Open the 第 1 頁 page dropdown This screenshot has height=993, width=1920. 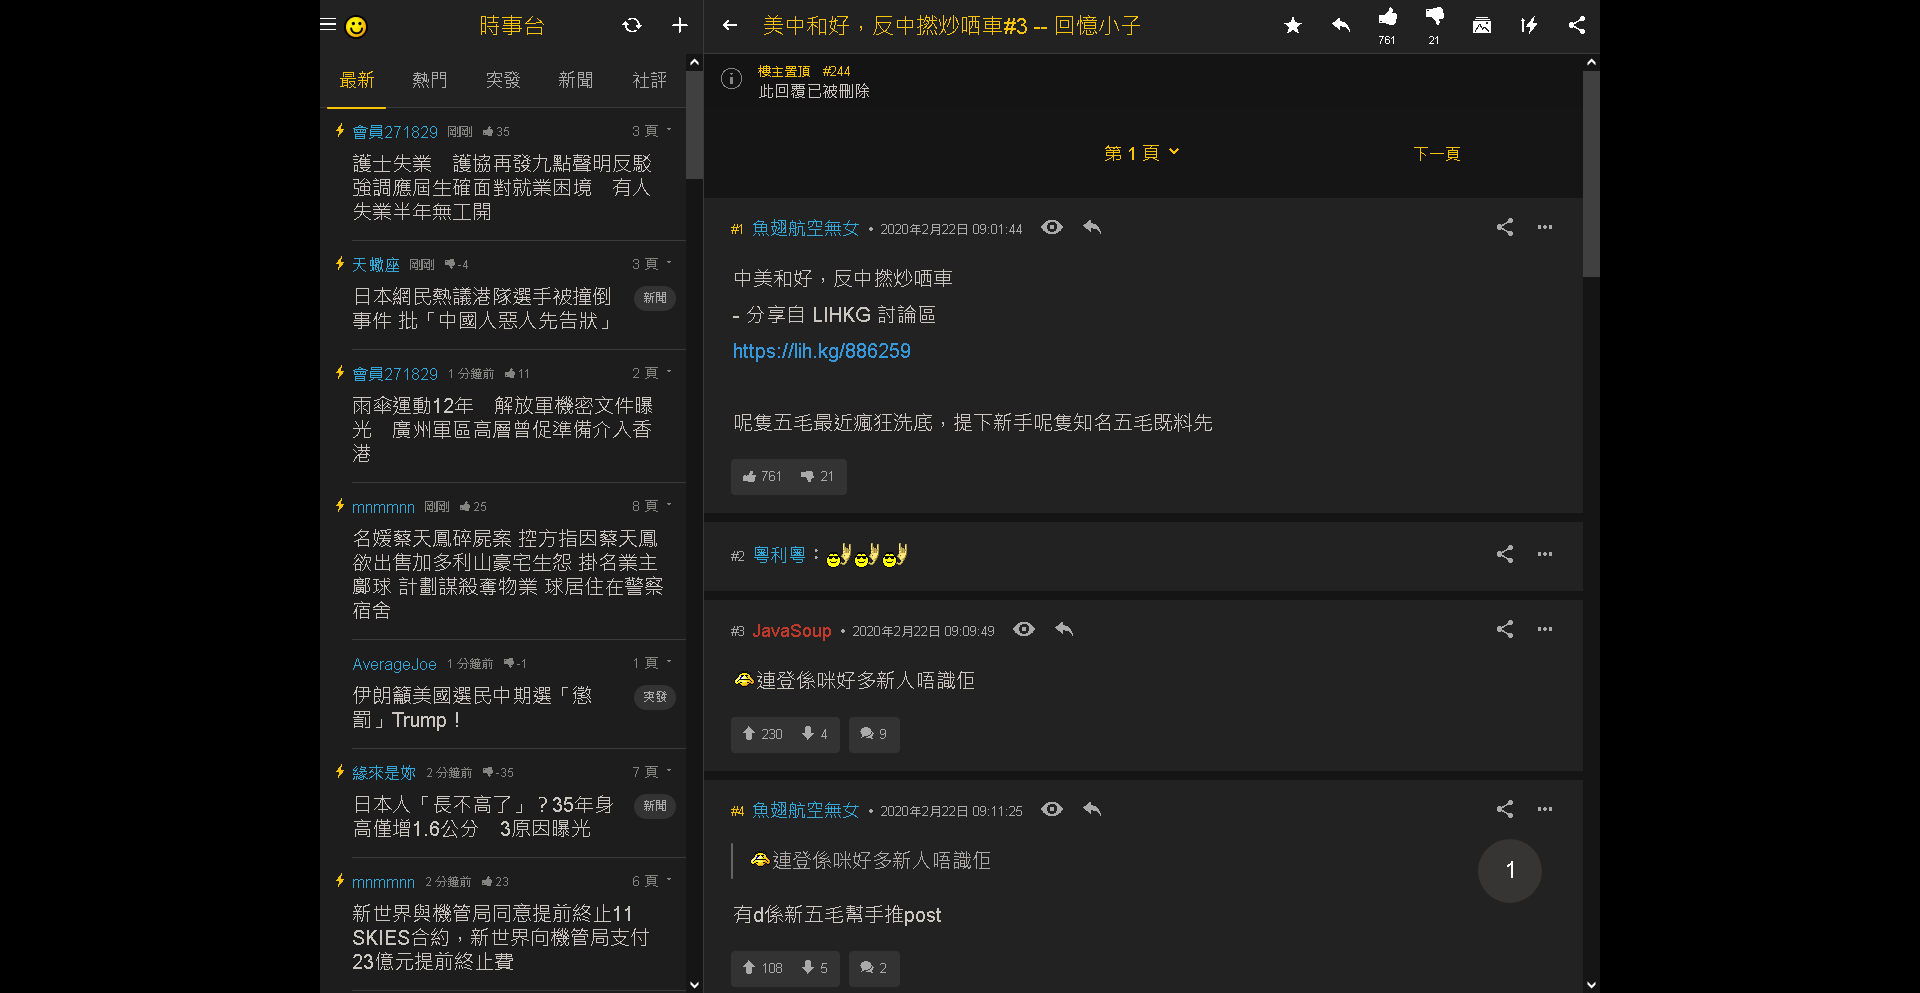pos(1142,153)
